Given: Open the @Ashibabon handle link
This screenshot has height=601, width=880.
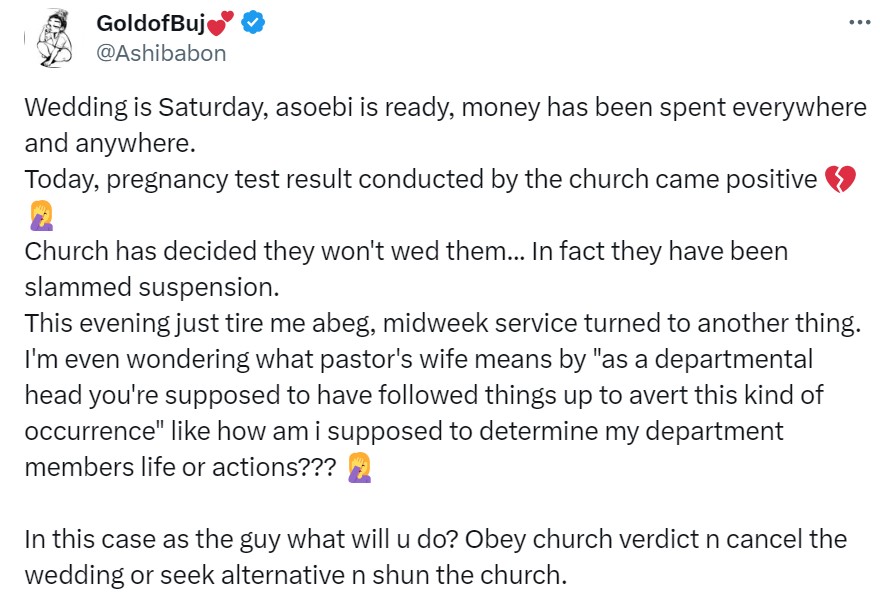Looking at the screenshot, I should 160,53.
